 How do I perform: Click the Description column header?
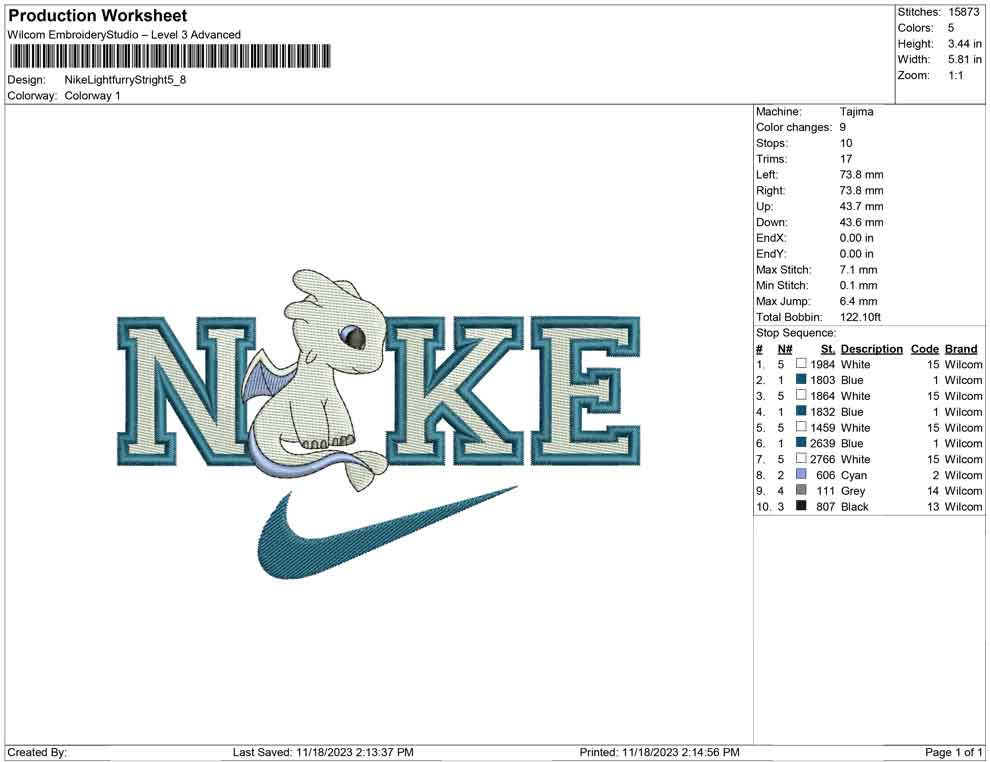872,348
